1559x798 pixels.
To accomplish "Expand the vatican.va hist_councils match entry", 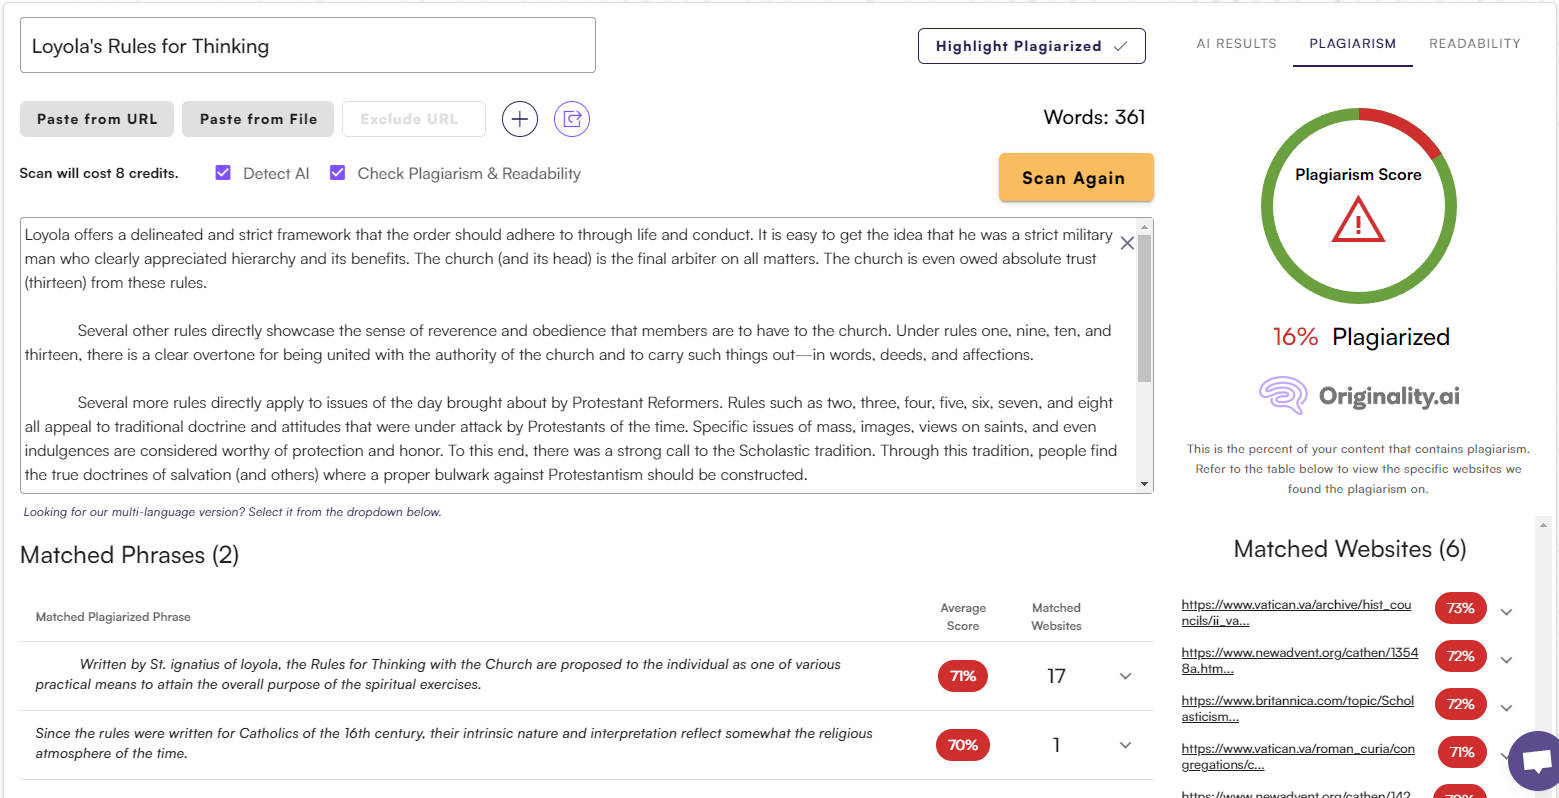I will coord(1507,611).
